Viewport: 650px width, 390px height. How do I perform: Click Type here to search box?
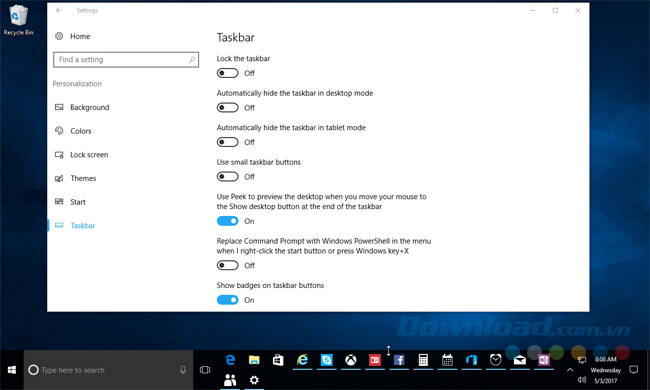[109, 370]
